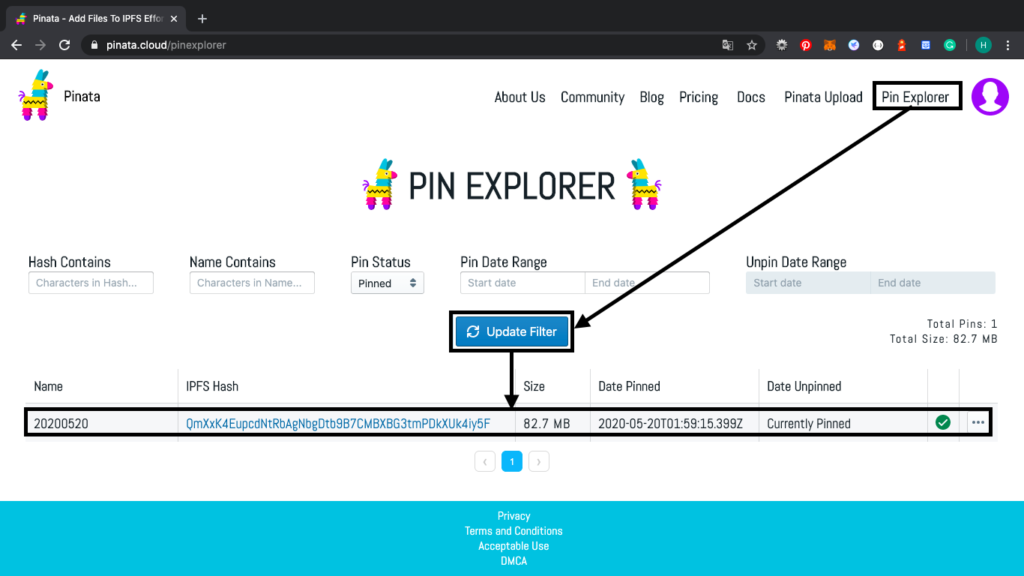Open the Pin Status dropdown
1024x576 pixels.
coord(387,283)
